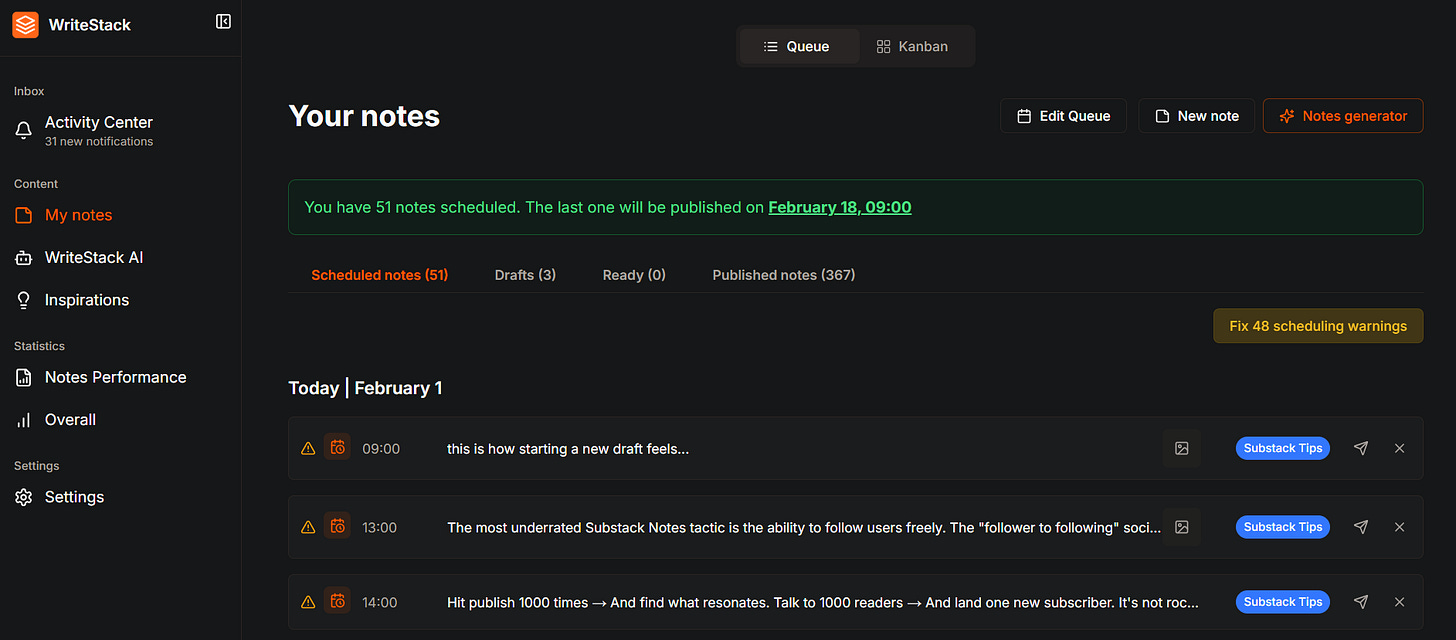Click Substack Tips tag on 13:00 note

coord(1283,526)
